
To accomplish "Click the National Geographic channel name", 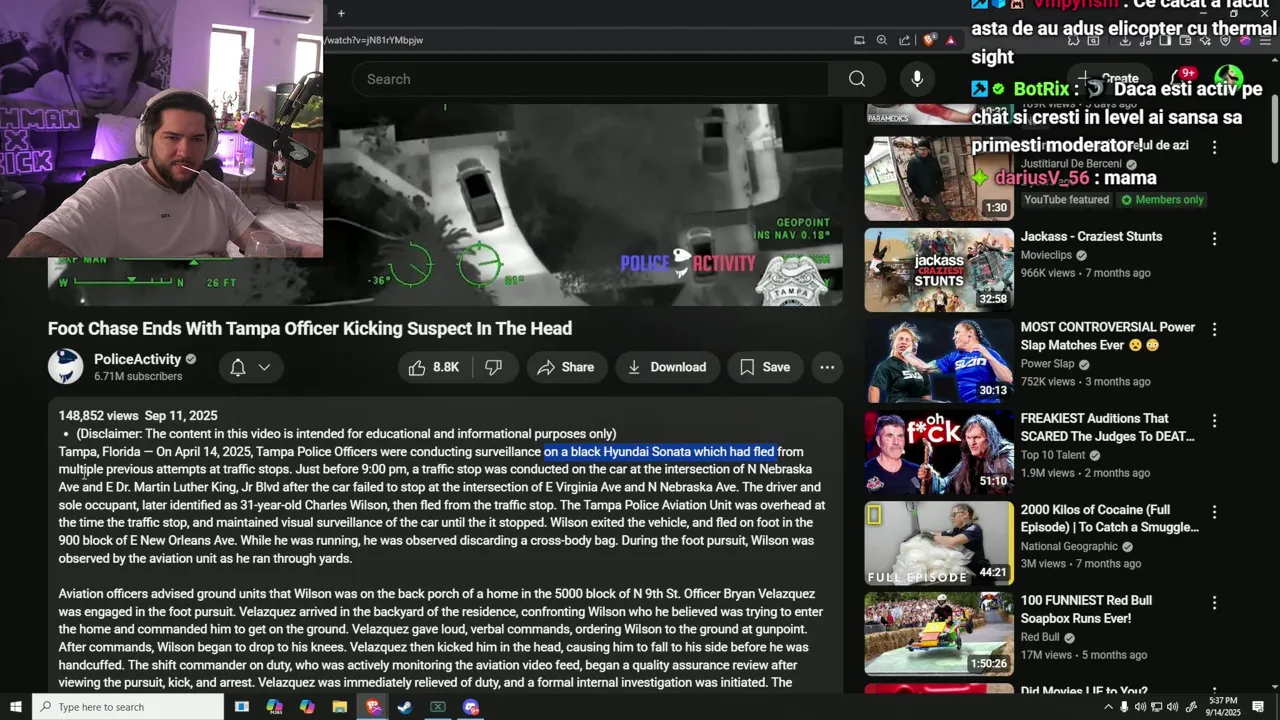I will pos(1069,546).
